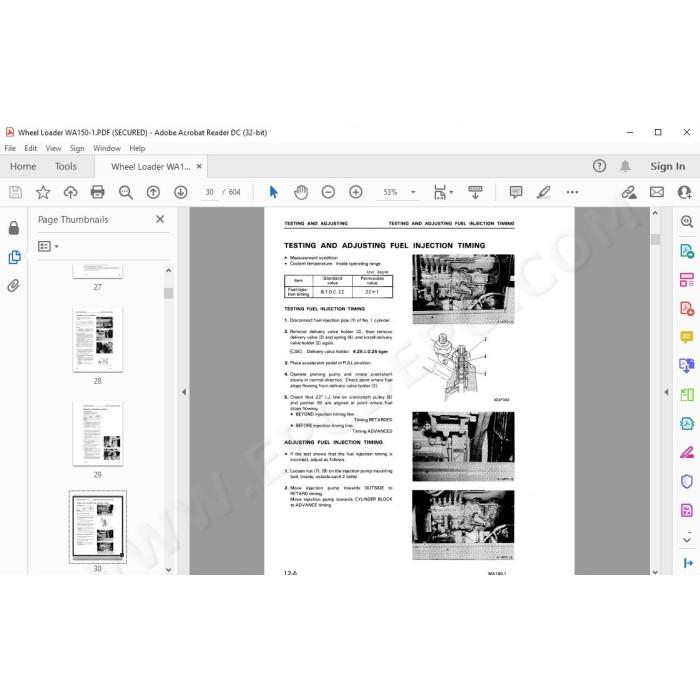This screenshot has width=700, height=700.
Task: Send file by email envelope icon
Action: pos(657,192)
